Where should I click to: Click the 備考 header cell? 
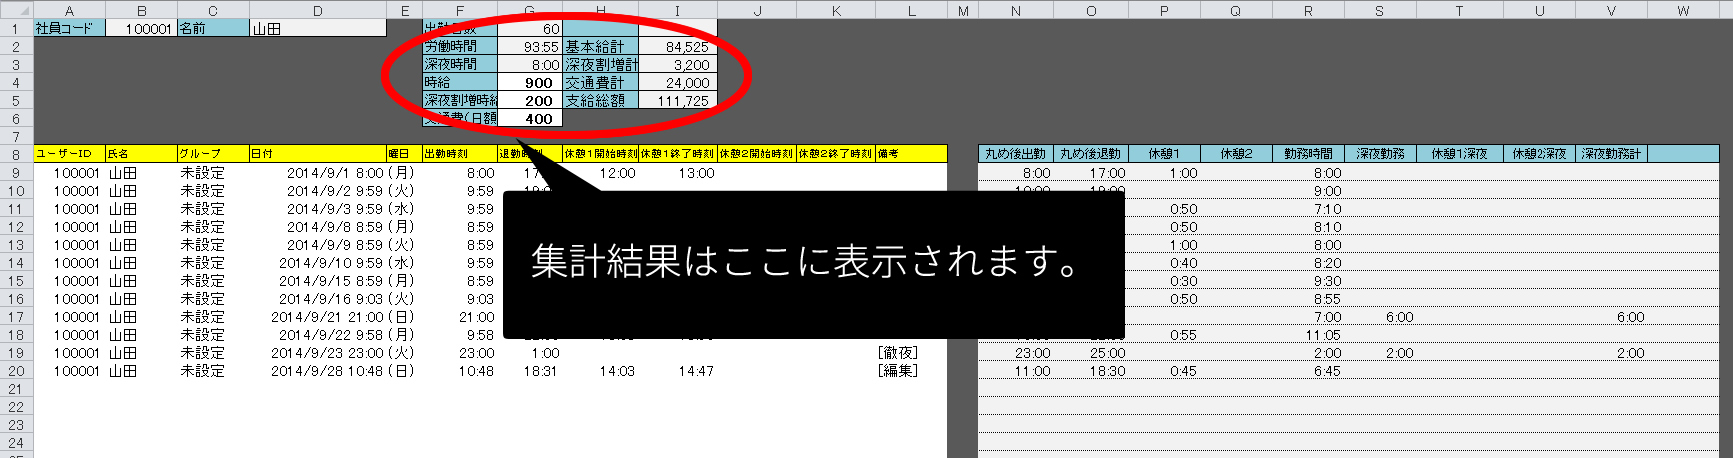911,154
